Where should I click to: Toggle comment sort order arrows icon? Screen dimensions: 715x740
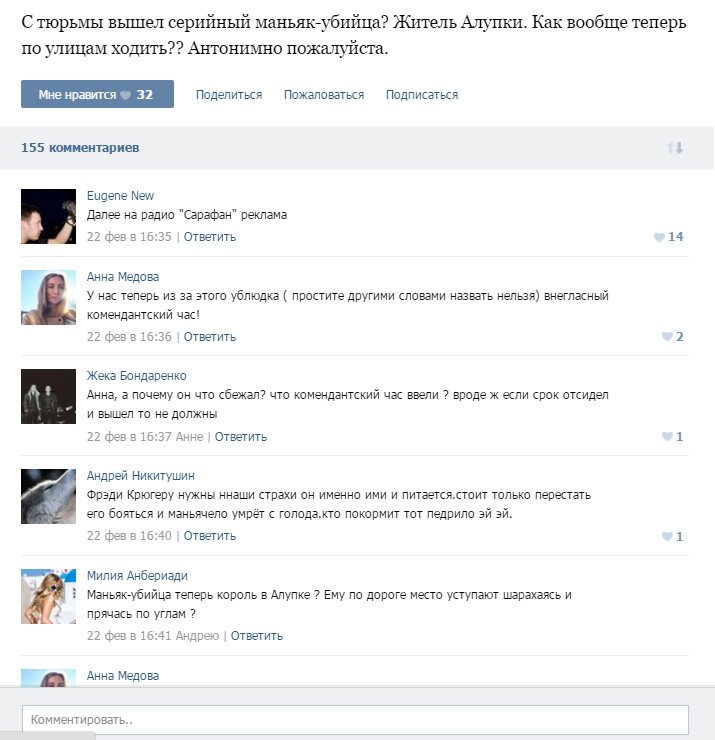click(675, 148)
